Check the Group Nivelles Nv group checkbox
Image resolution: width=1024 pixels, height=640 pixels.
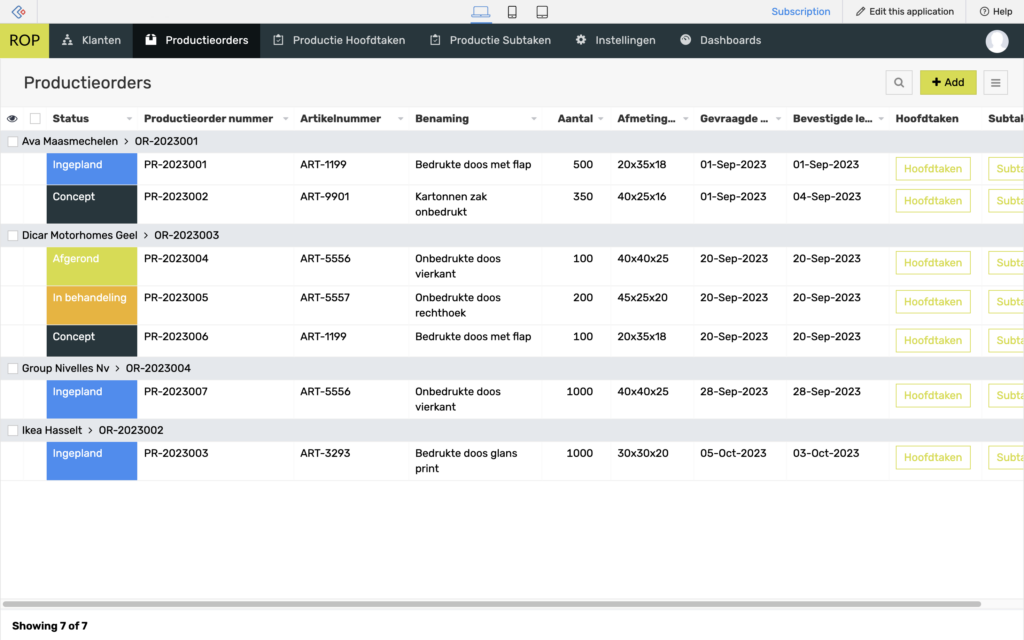[x=12, y=368]
